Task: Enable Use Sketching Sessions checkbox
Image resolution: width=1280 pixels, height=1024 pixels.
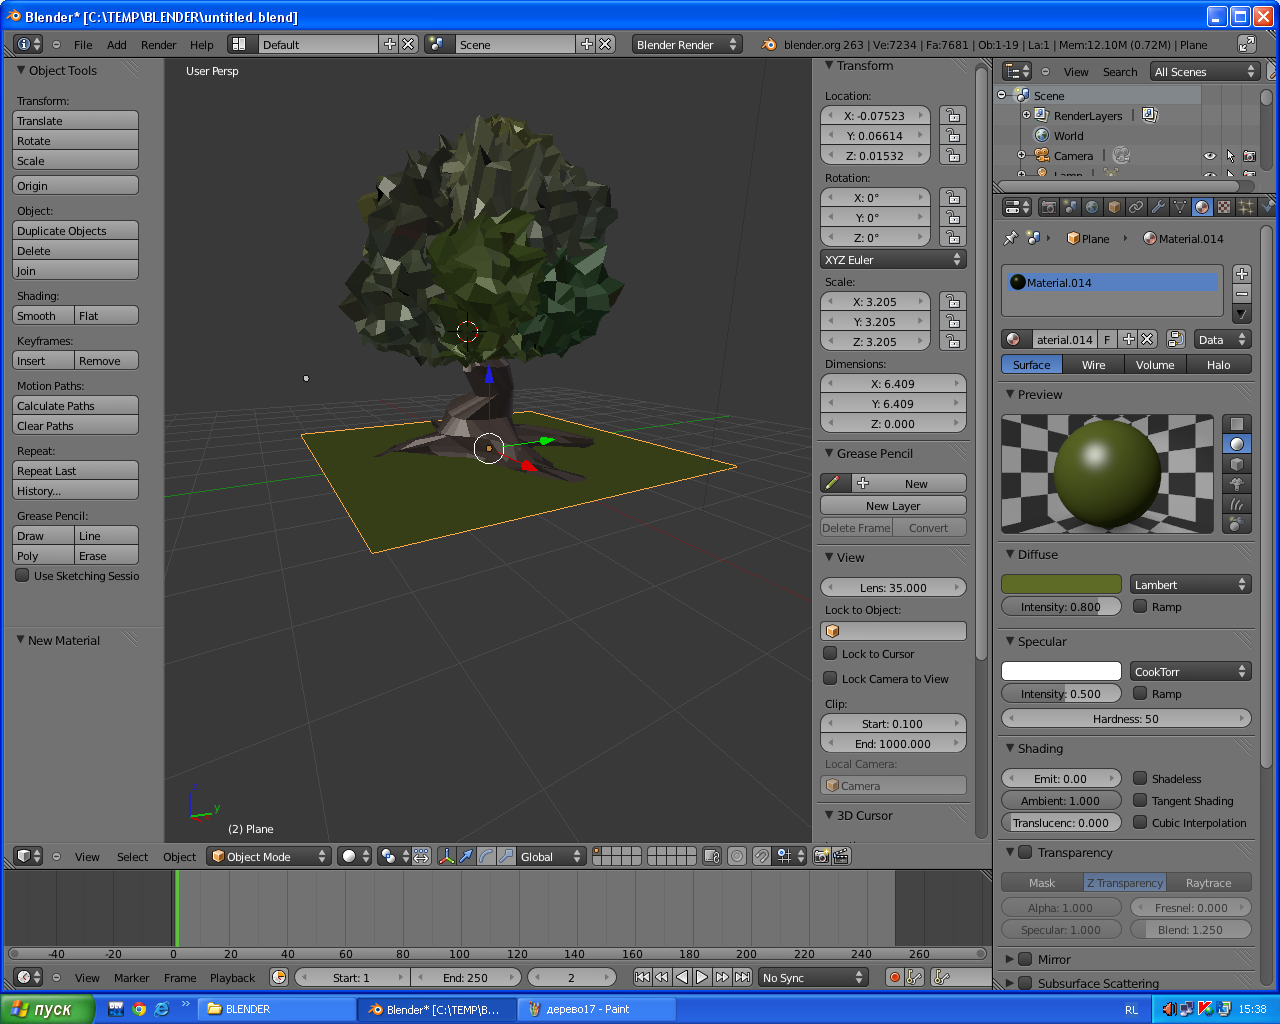Action: 22,575
